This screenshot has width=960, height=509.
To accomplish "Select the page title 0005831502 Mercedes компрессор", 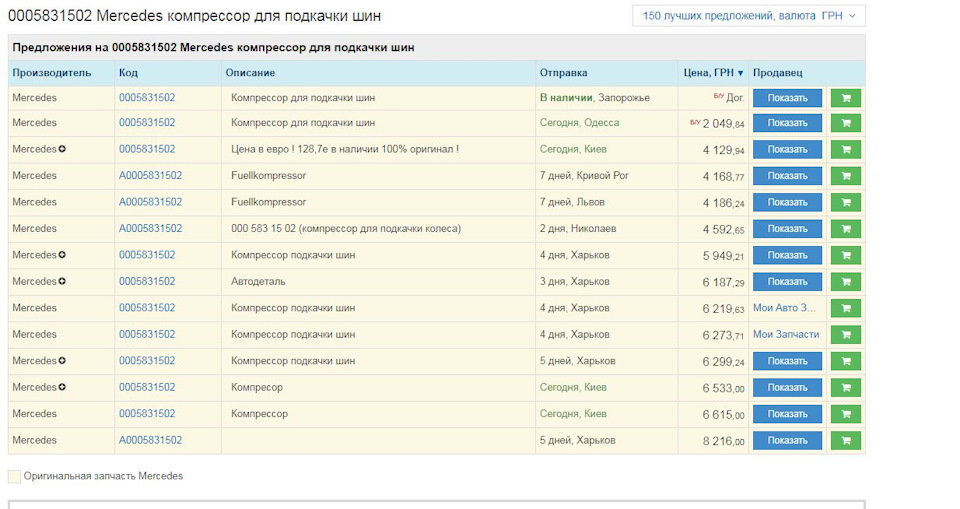I will (x=194, y=16).
